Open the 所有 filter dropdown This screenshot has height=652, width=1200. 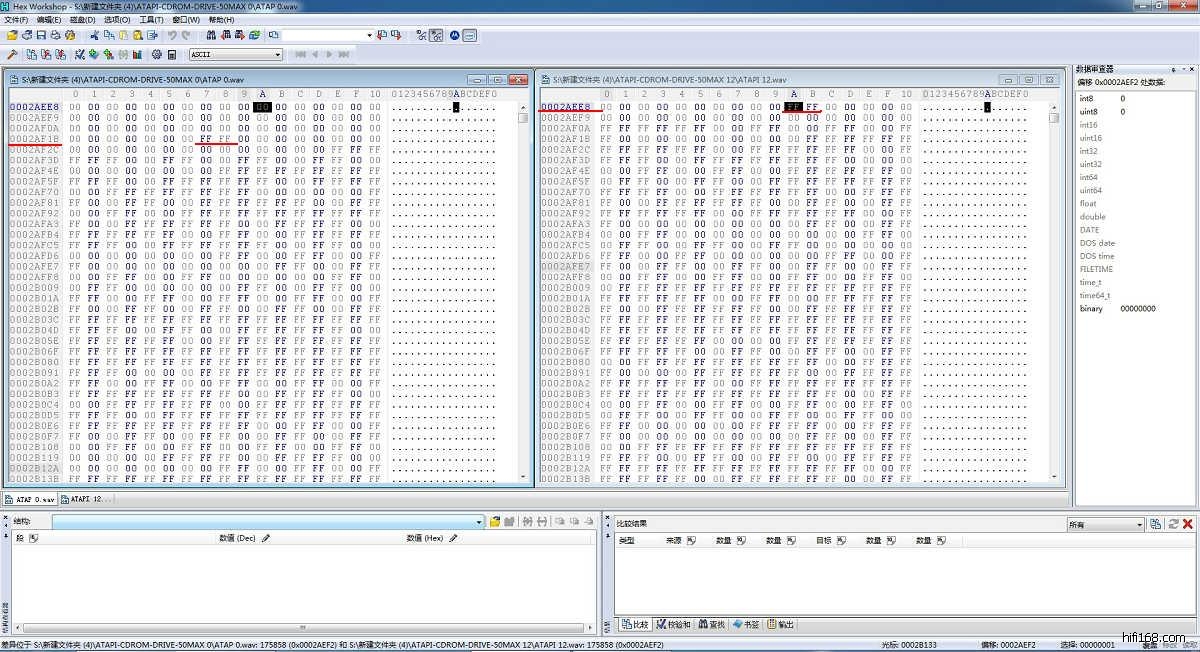[x=1139, y=524]
